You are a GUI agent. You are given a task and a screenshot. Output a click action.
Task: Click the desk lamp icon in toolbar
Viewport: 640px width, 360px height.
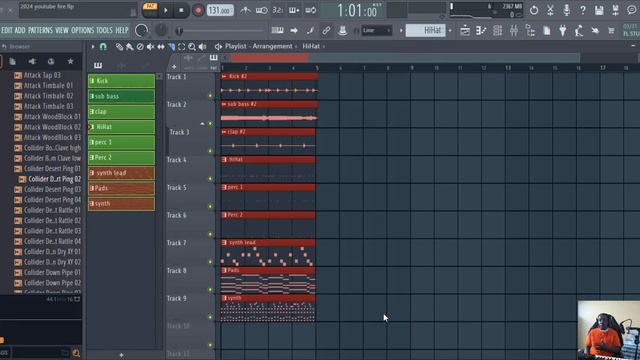pos(579,31)
